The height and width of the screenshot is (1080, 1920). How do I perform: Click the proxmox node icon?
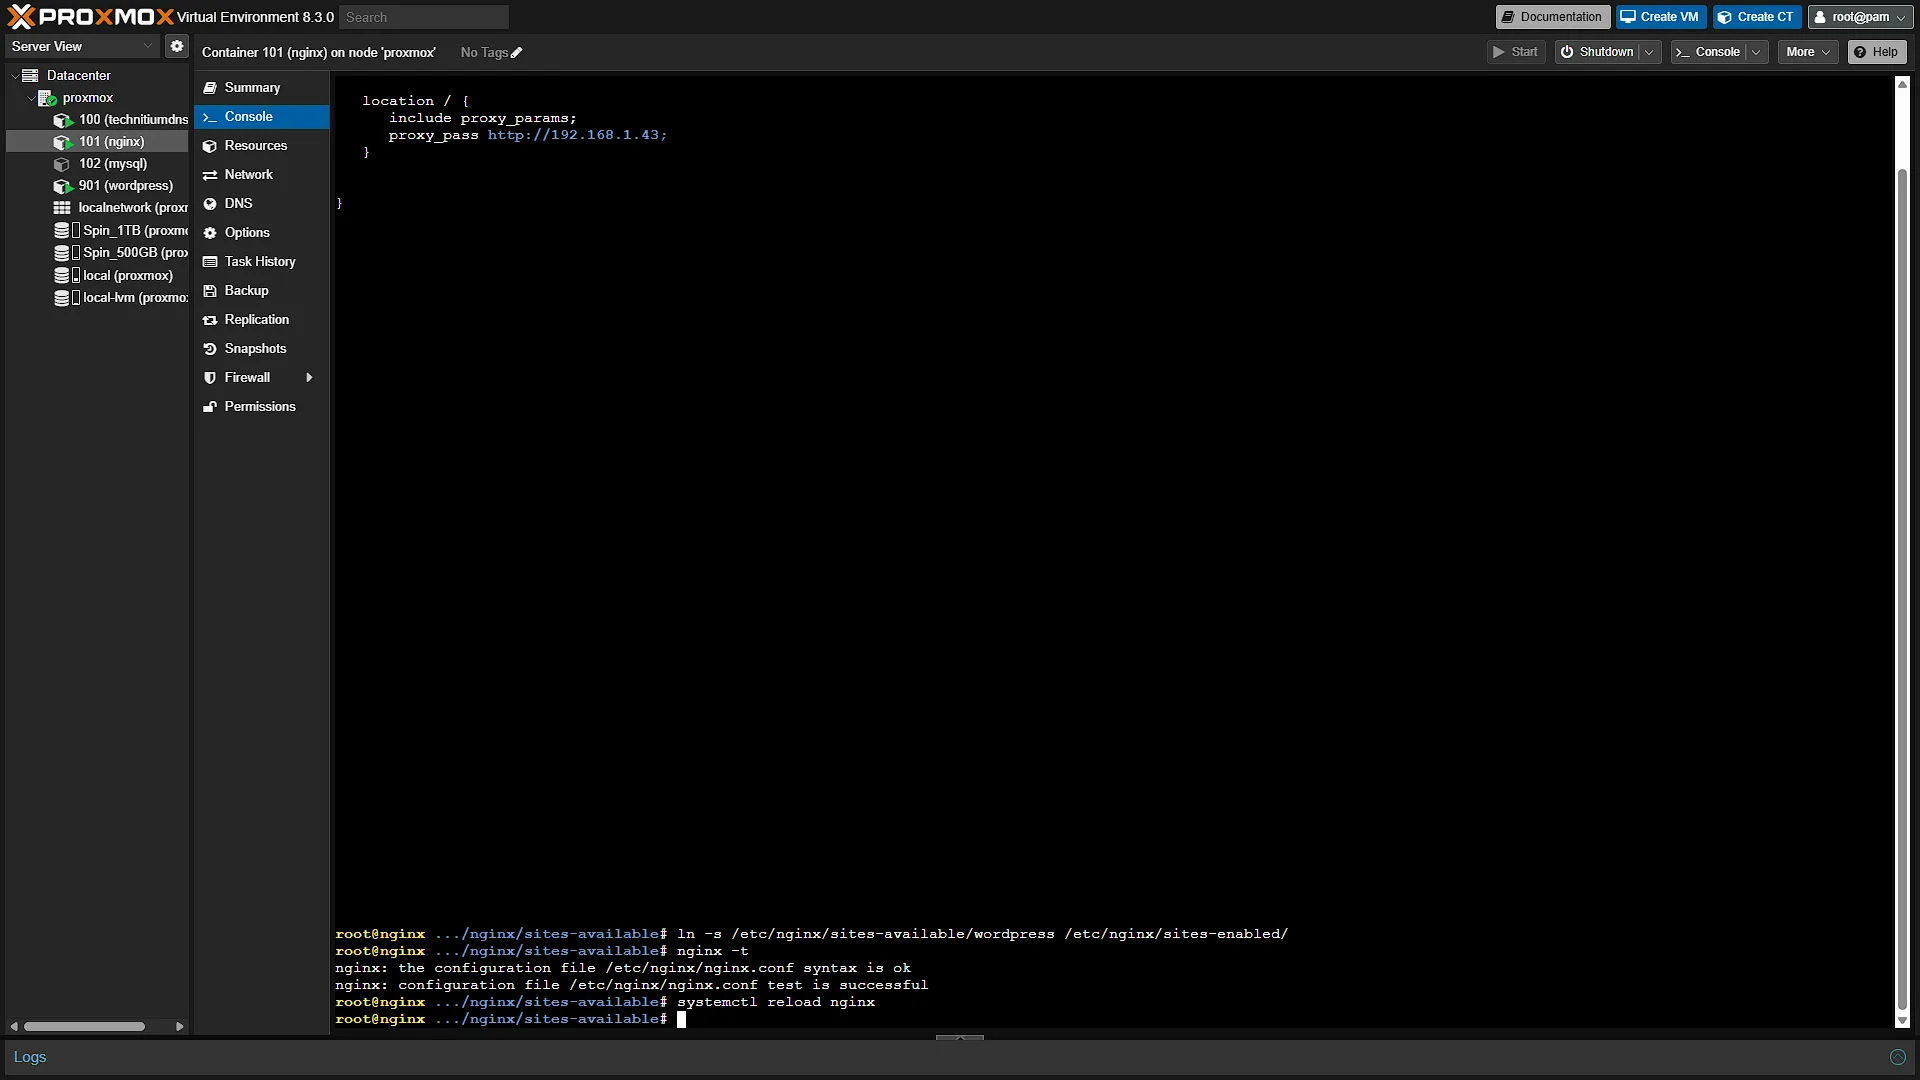(x=47, y=98)
